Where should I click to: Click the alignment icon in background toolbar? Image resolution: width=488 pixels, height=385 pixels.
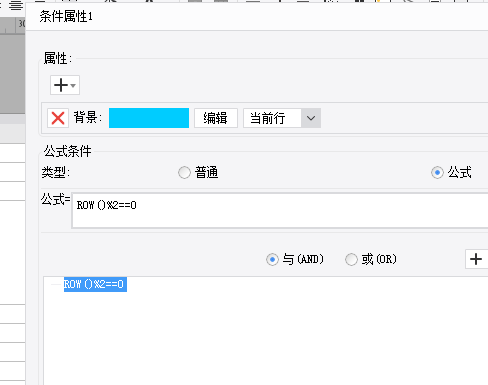[x=16, y=5]
